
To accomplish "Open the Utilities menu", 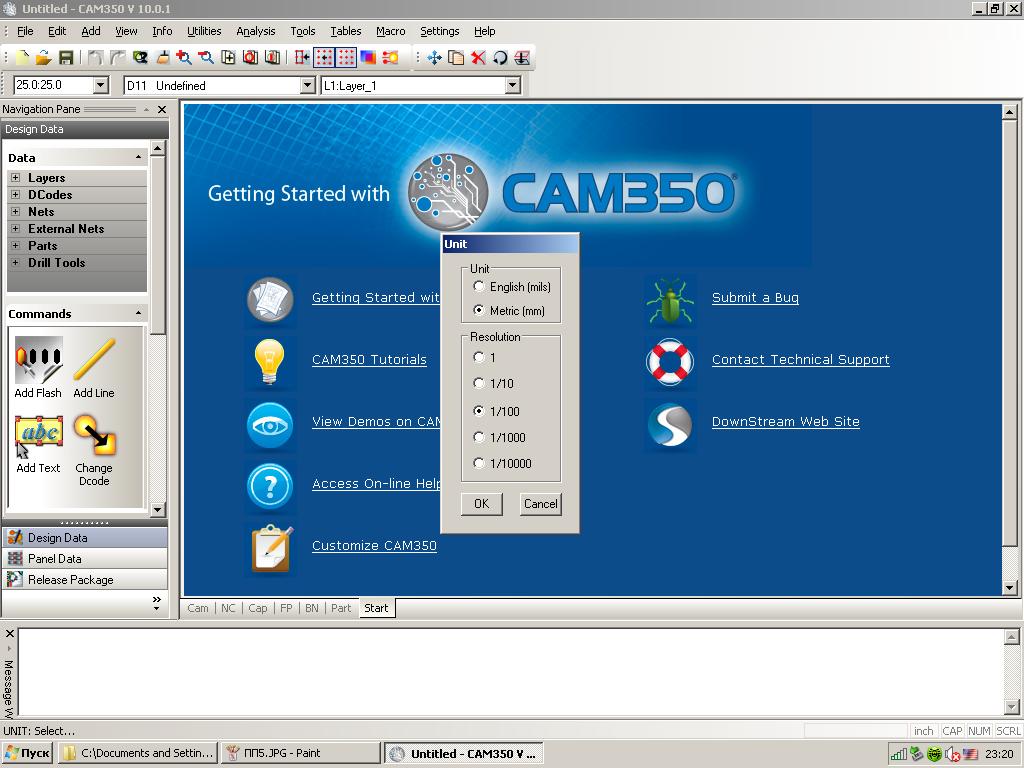I will [x=204, y=31].
